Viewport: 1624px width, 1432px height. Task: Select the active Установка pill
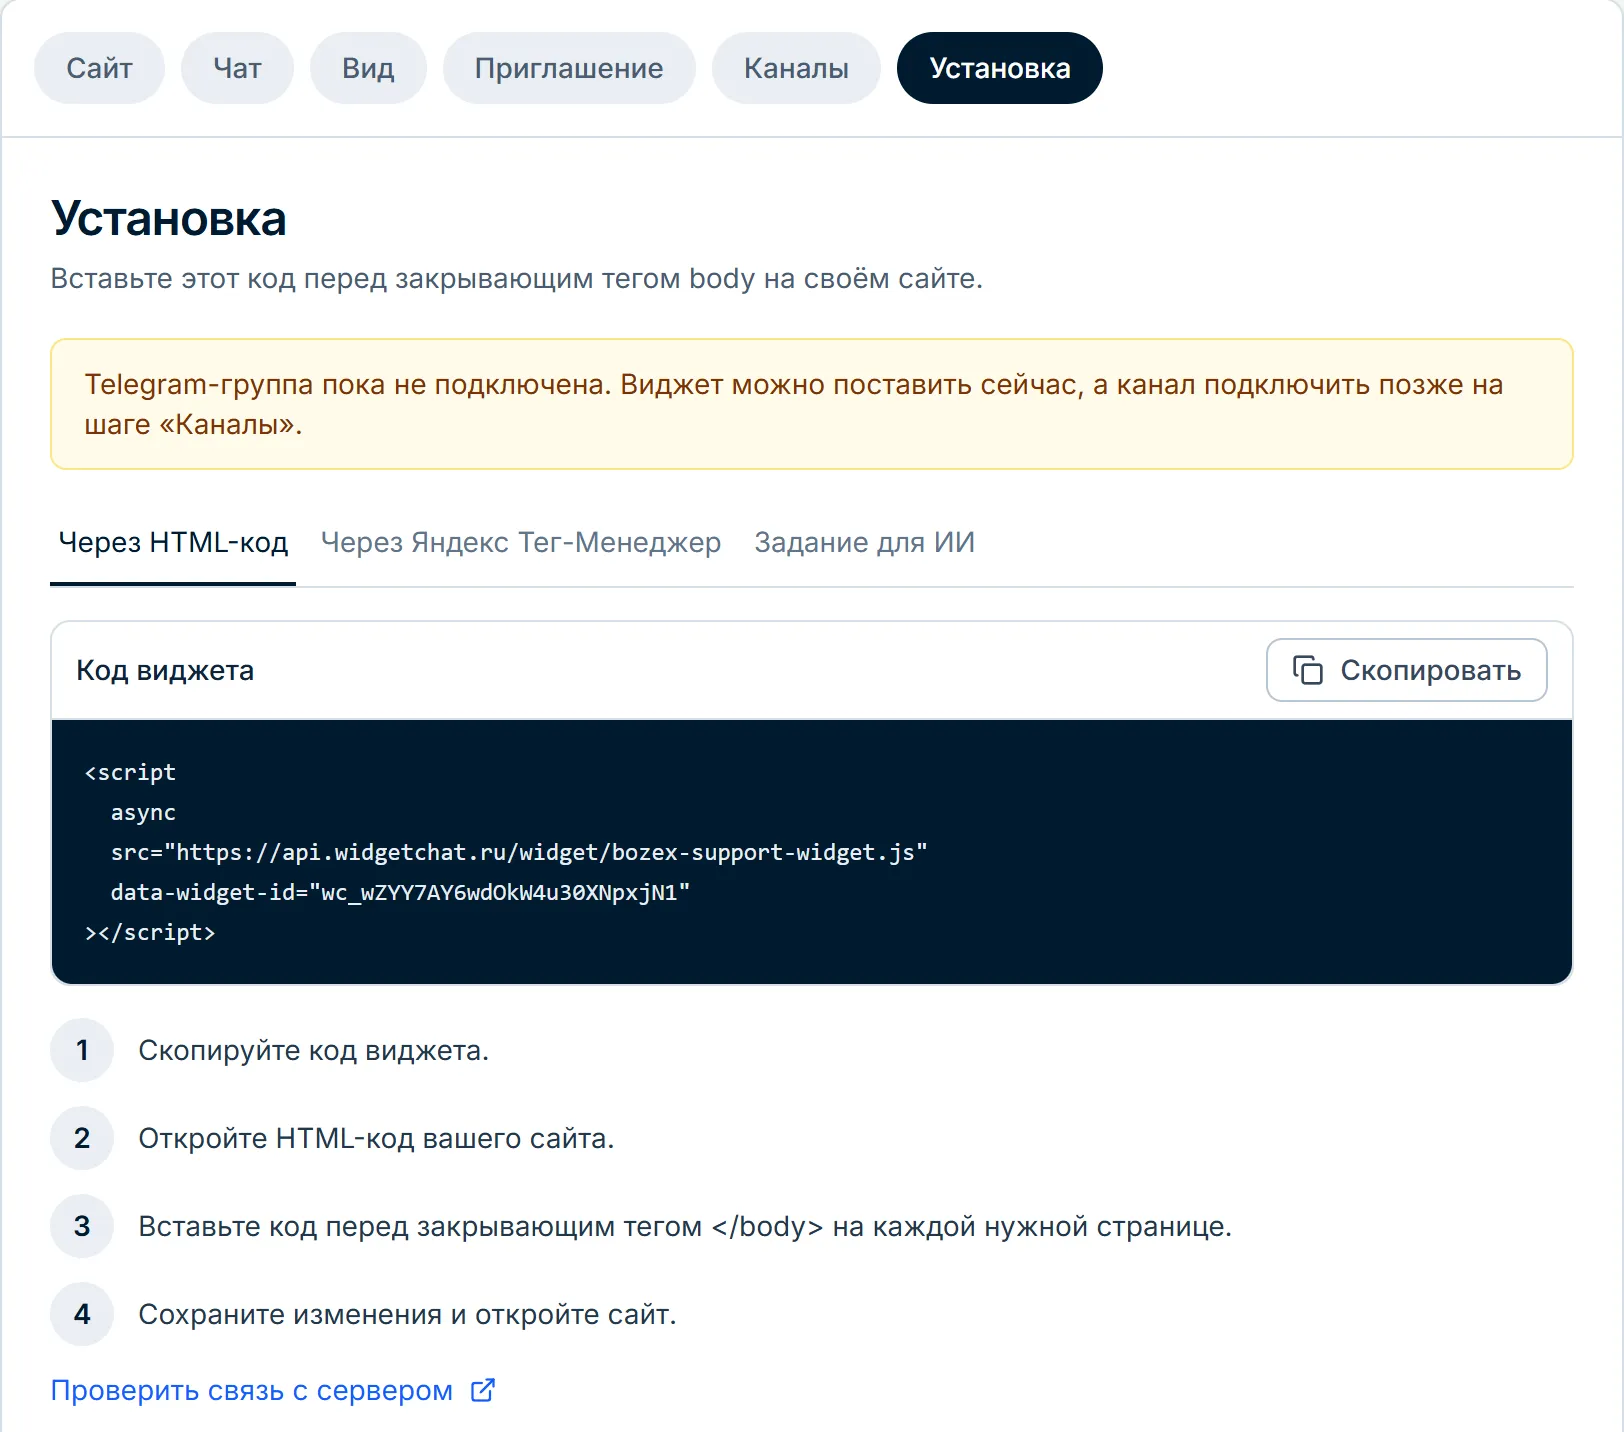[1000, 68]
